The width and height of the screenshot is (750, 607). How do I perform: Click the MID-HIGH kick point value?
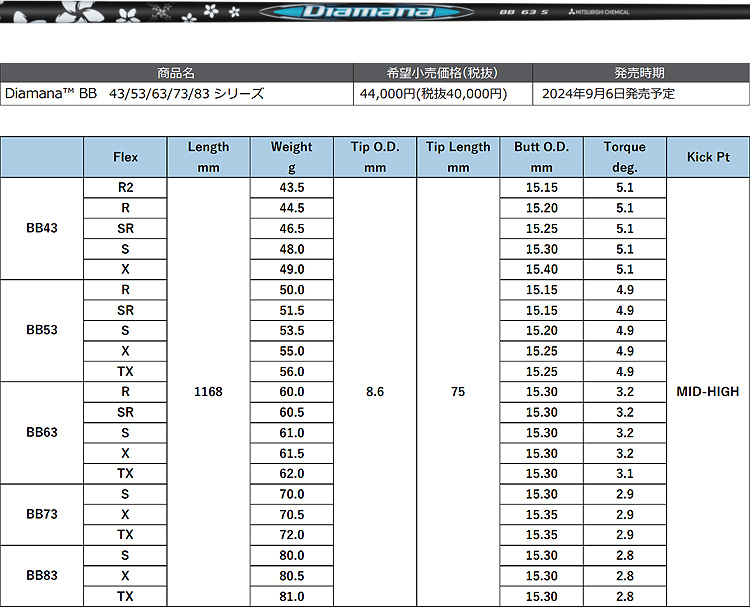coord(708,392)
